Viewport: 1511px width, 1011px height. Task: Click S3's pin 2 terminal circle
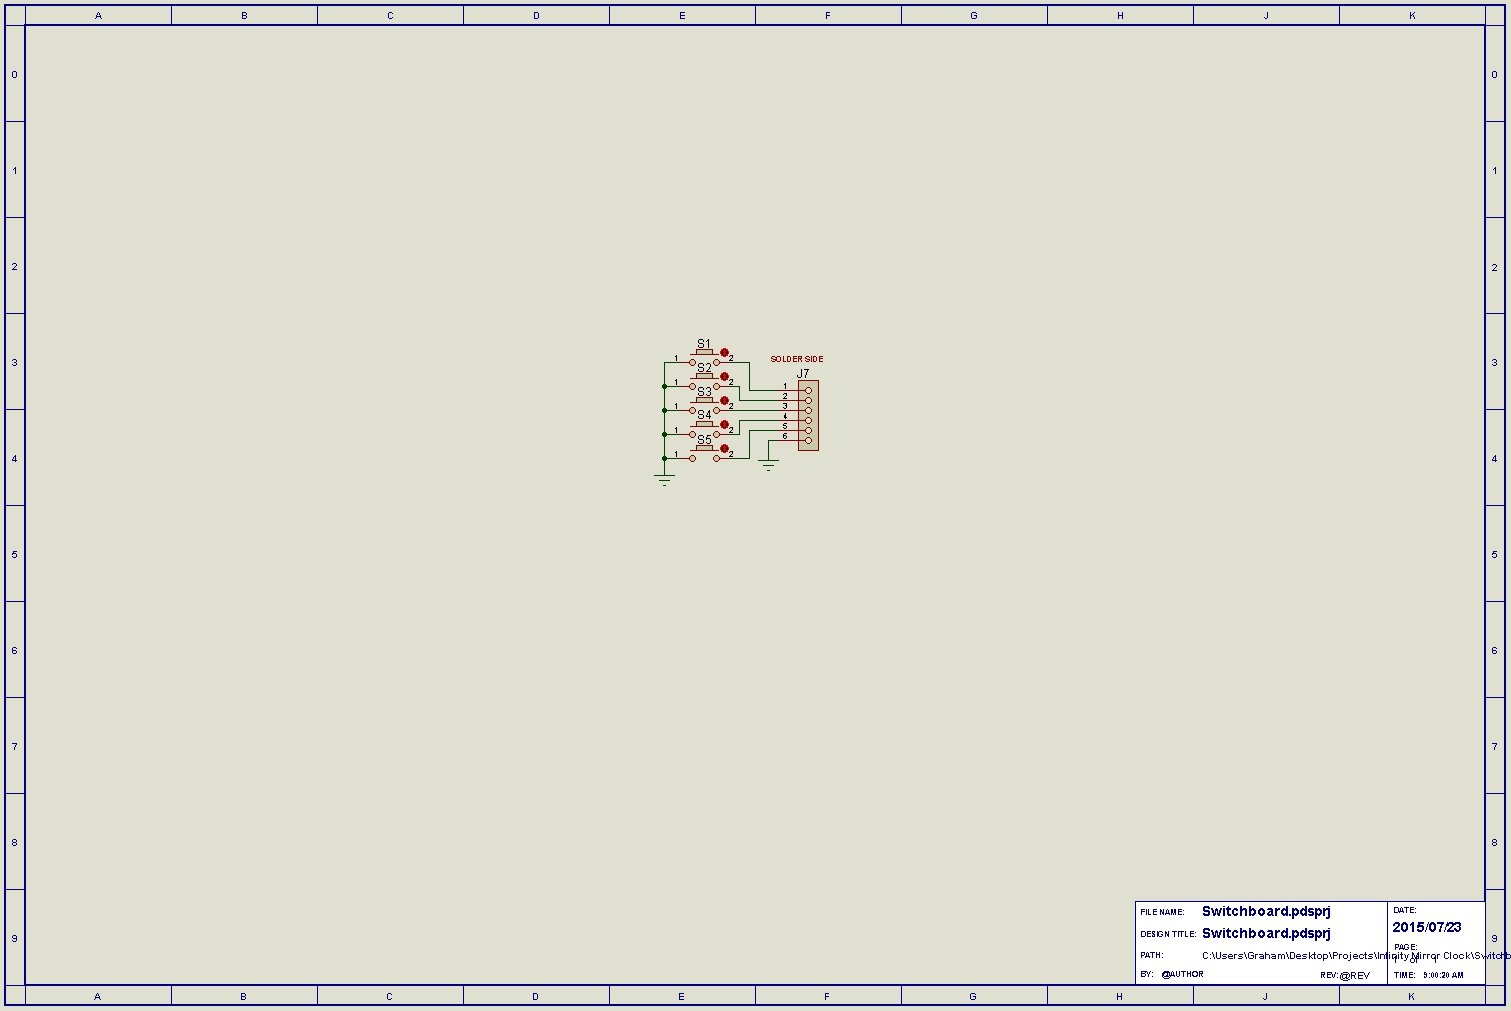716,410
